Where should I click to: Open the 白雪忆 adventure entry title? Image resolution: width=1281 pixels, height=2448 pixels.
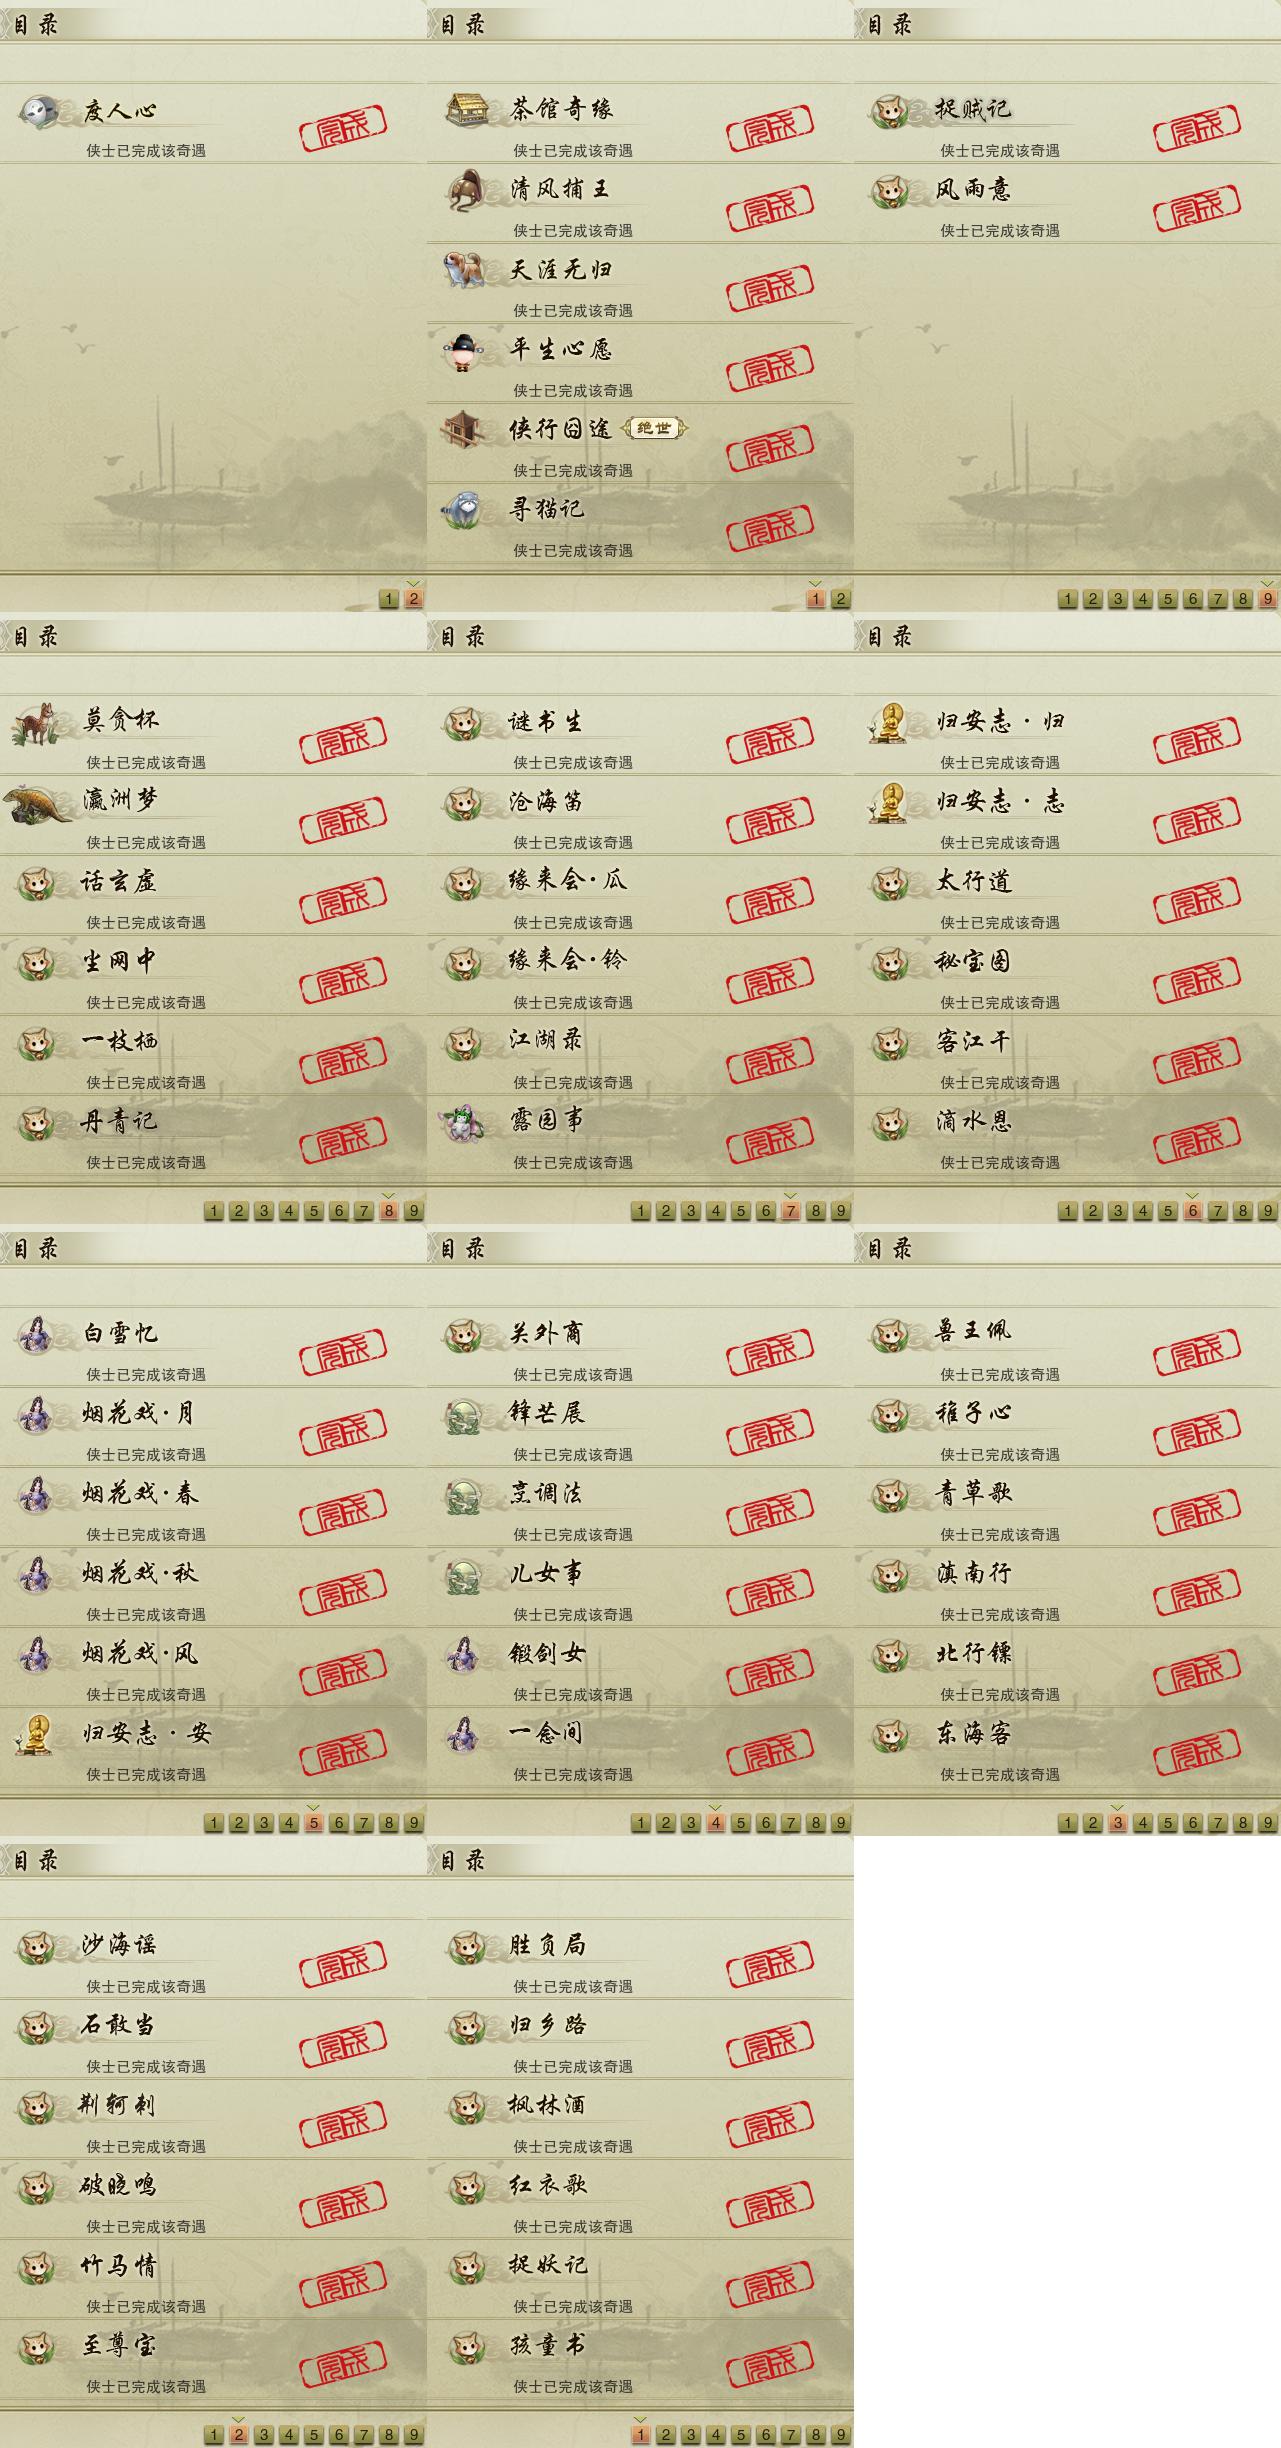point(120,1333)
